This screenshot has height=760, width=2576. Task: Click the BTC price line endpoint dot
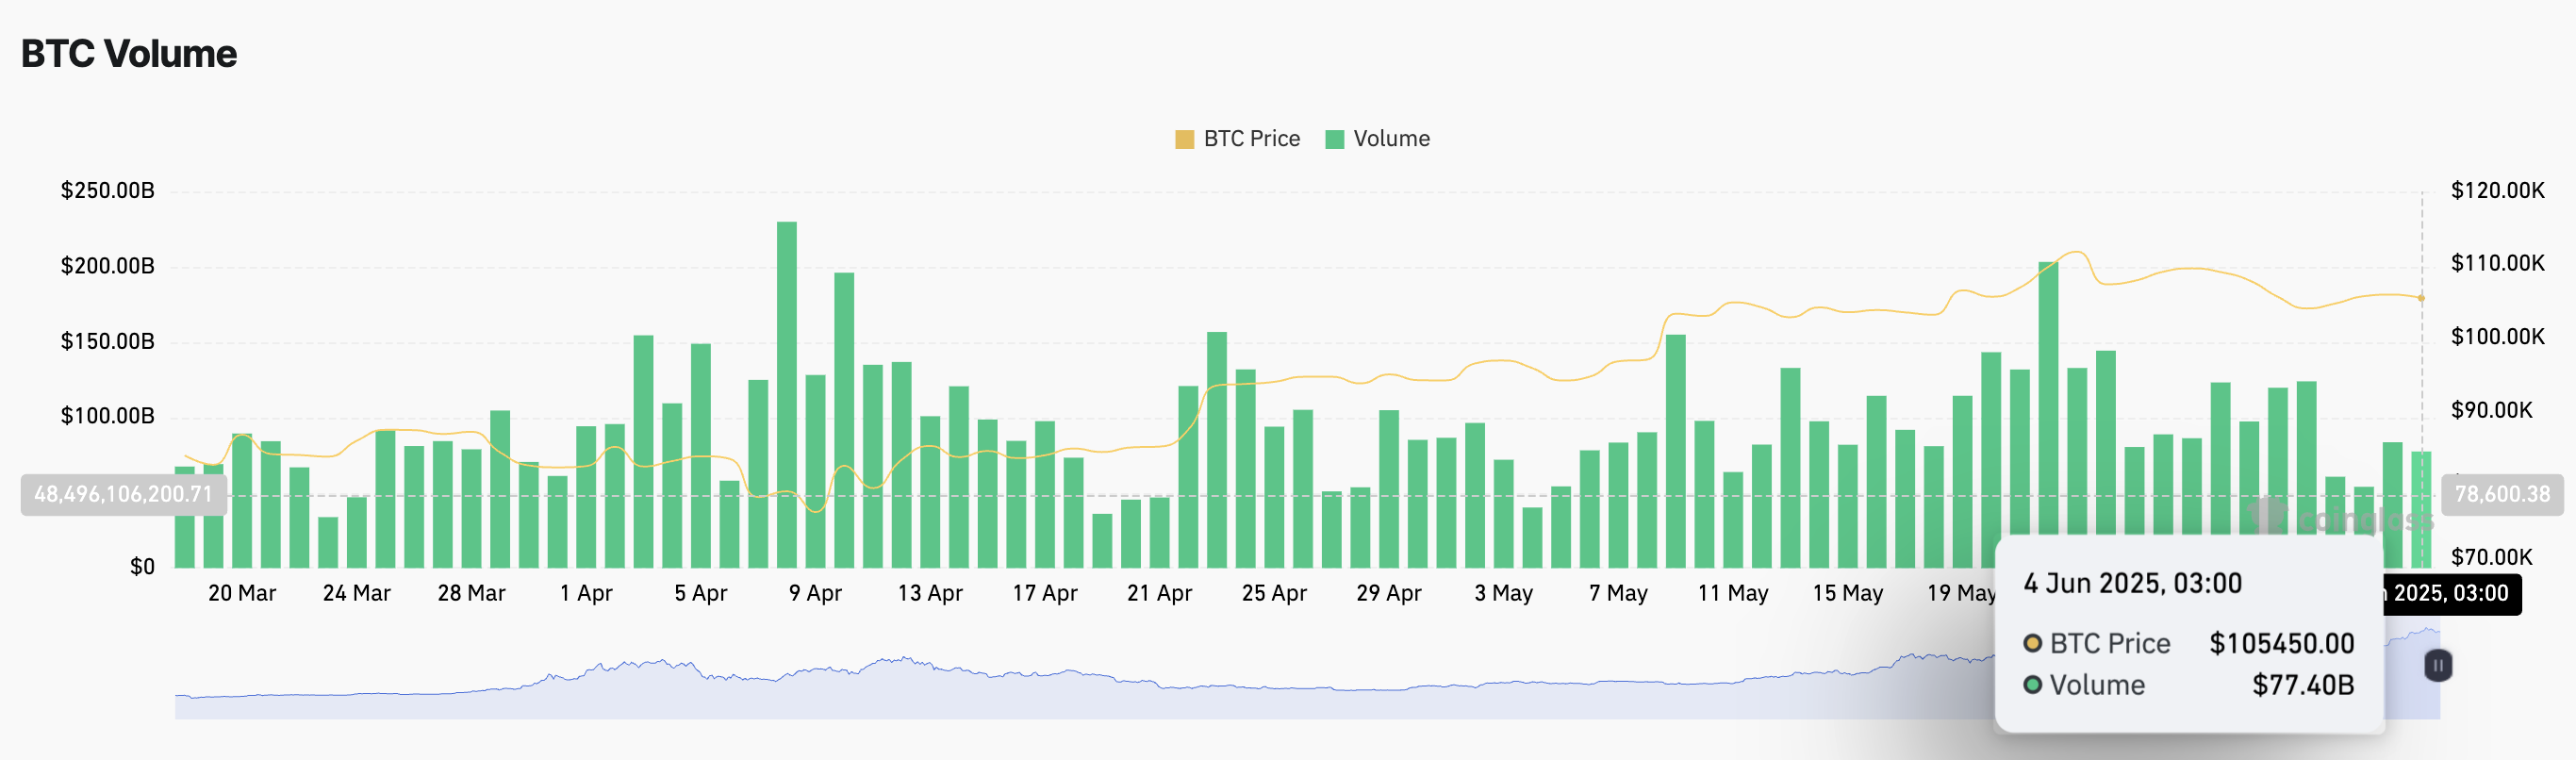2421,298
